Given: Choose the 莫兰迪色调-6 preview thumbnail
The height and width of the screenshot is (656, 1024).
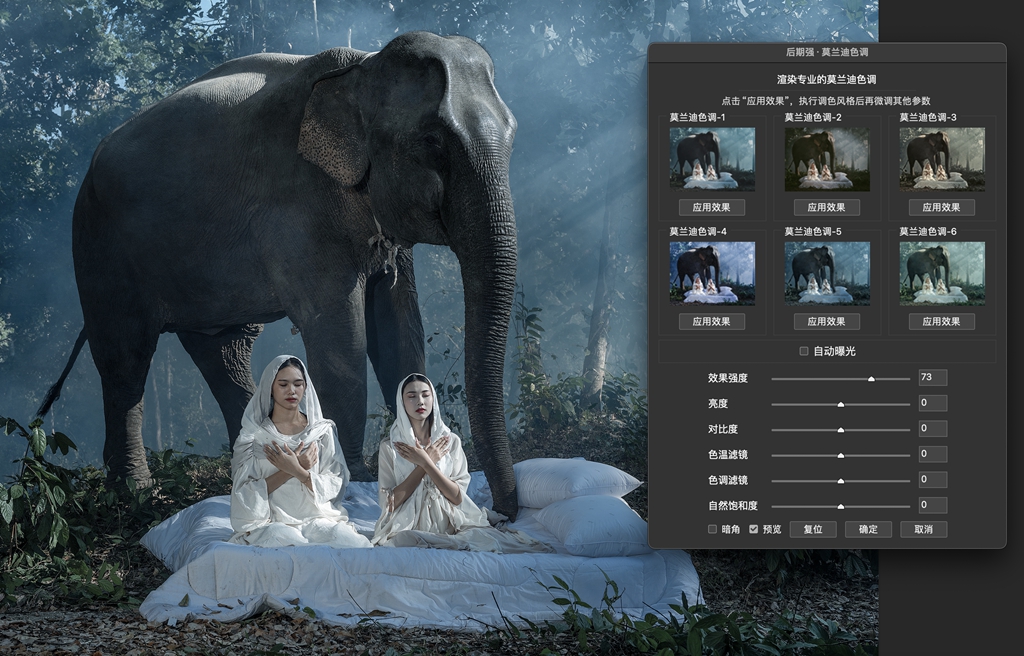Looking at the screenshot, I should click(x=941, y=272).
